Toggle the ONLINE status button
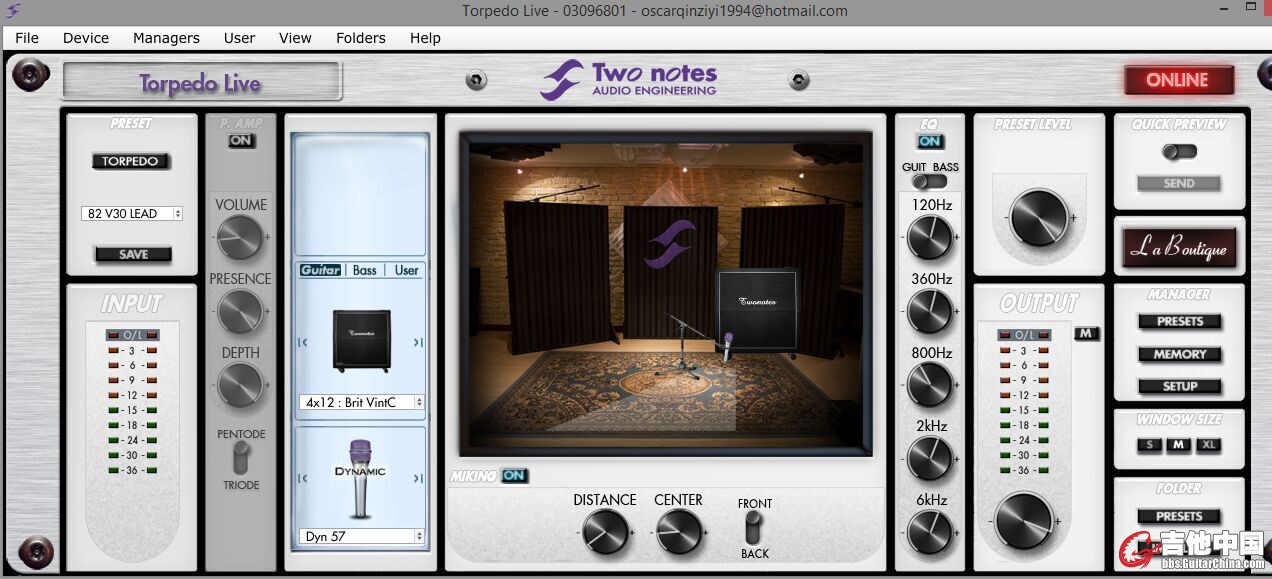 click(1178, 81)
